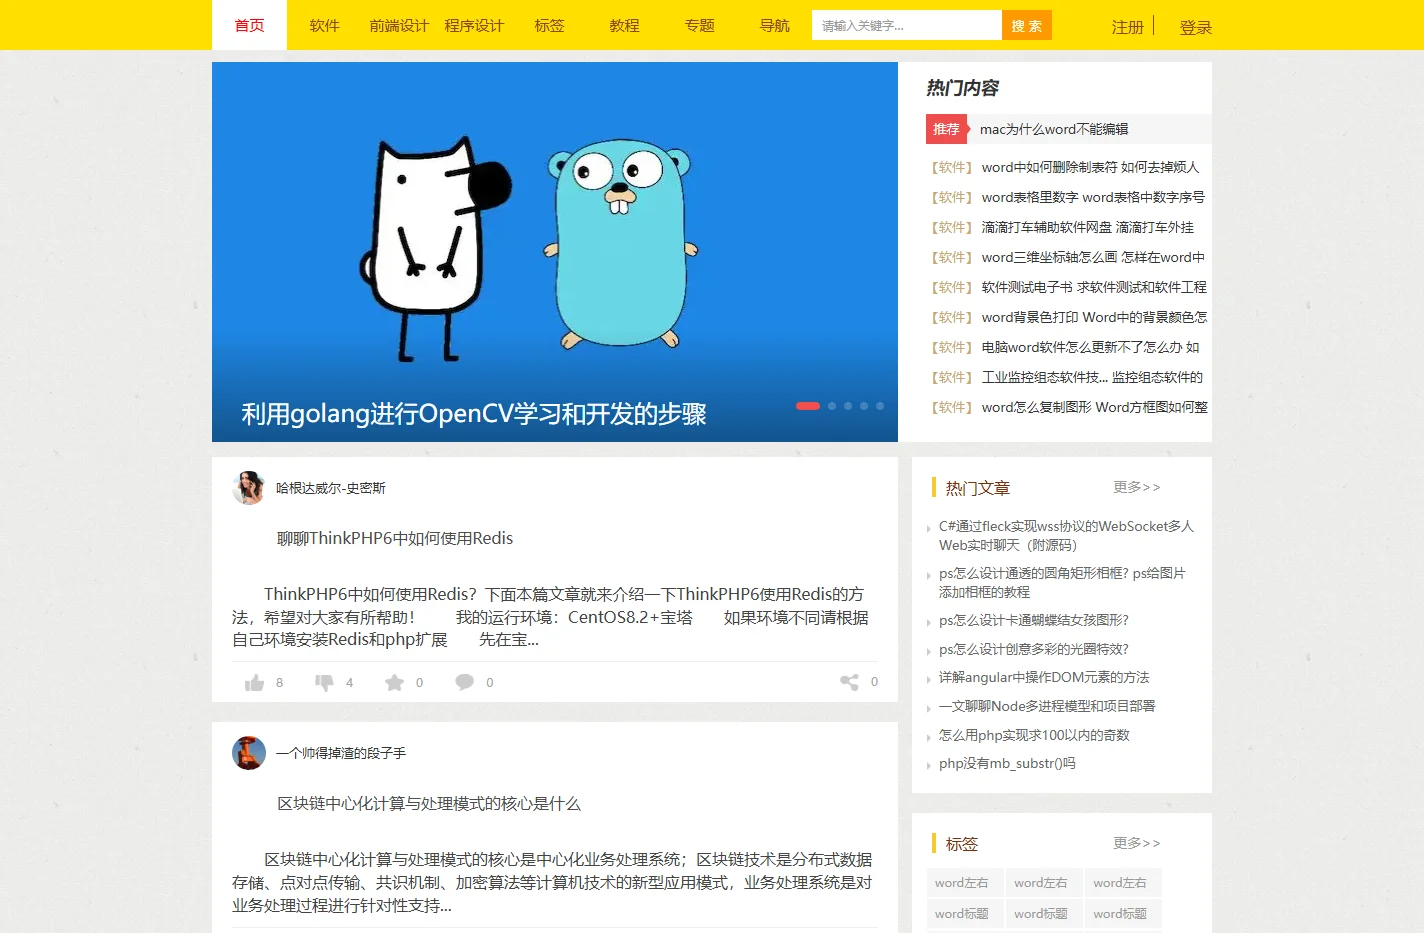Screen dimensions: 1424x933
Task: Open word表格里数字 article
Action: click(1093, 197)
